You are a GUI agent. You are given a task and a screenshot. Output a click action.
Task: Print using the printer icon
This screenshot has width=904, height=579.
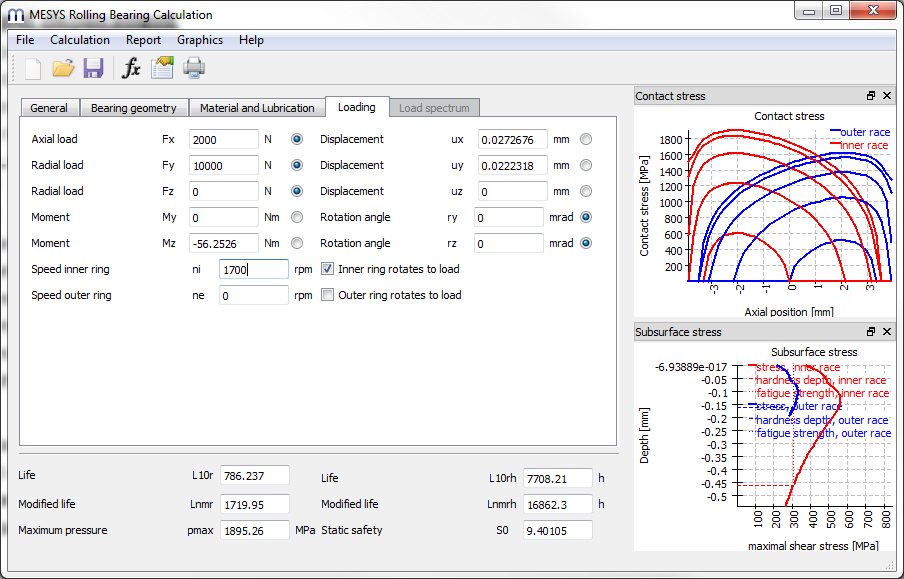tap(193, 68)
